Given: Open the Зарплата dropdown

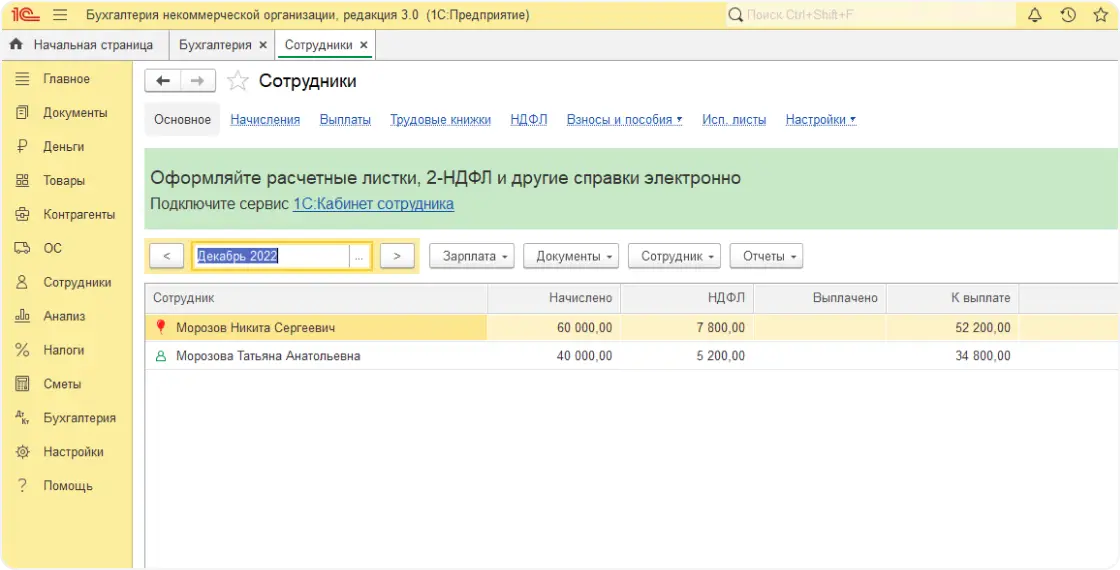Looking at the screenshot, I should click(x=472, y=256).
